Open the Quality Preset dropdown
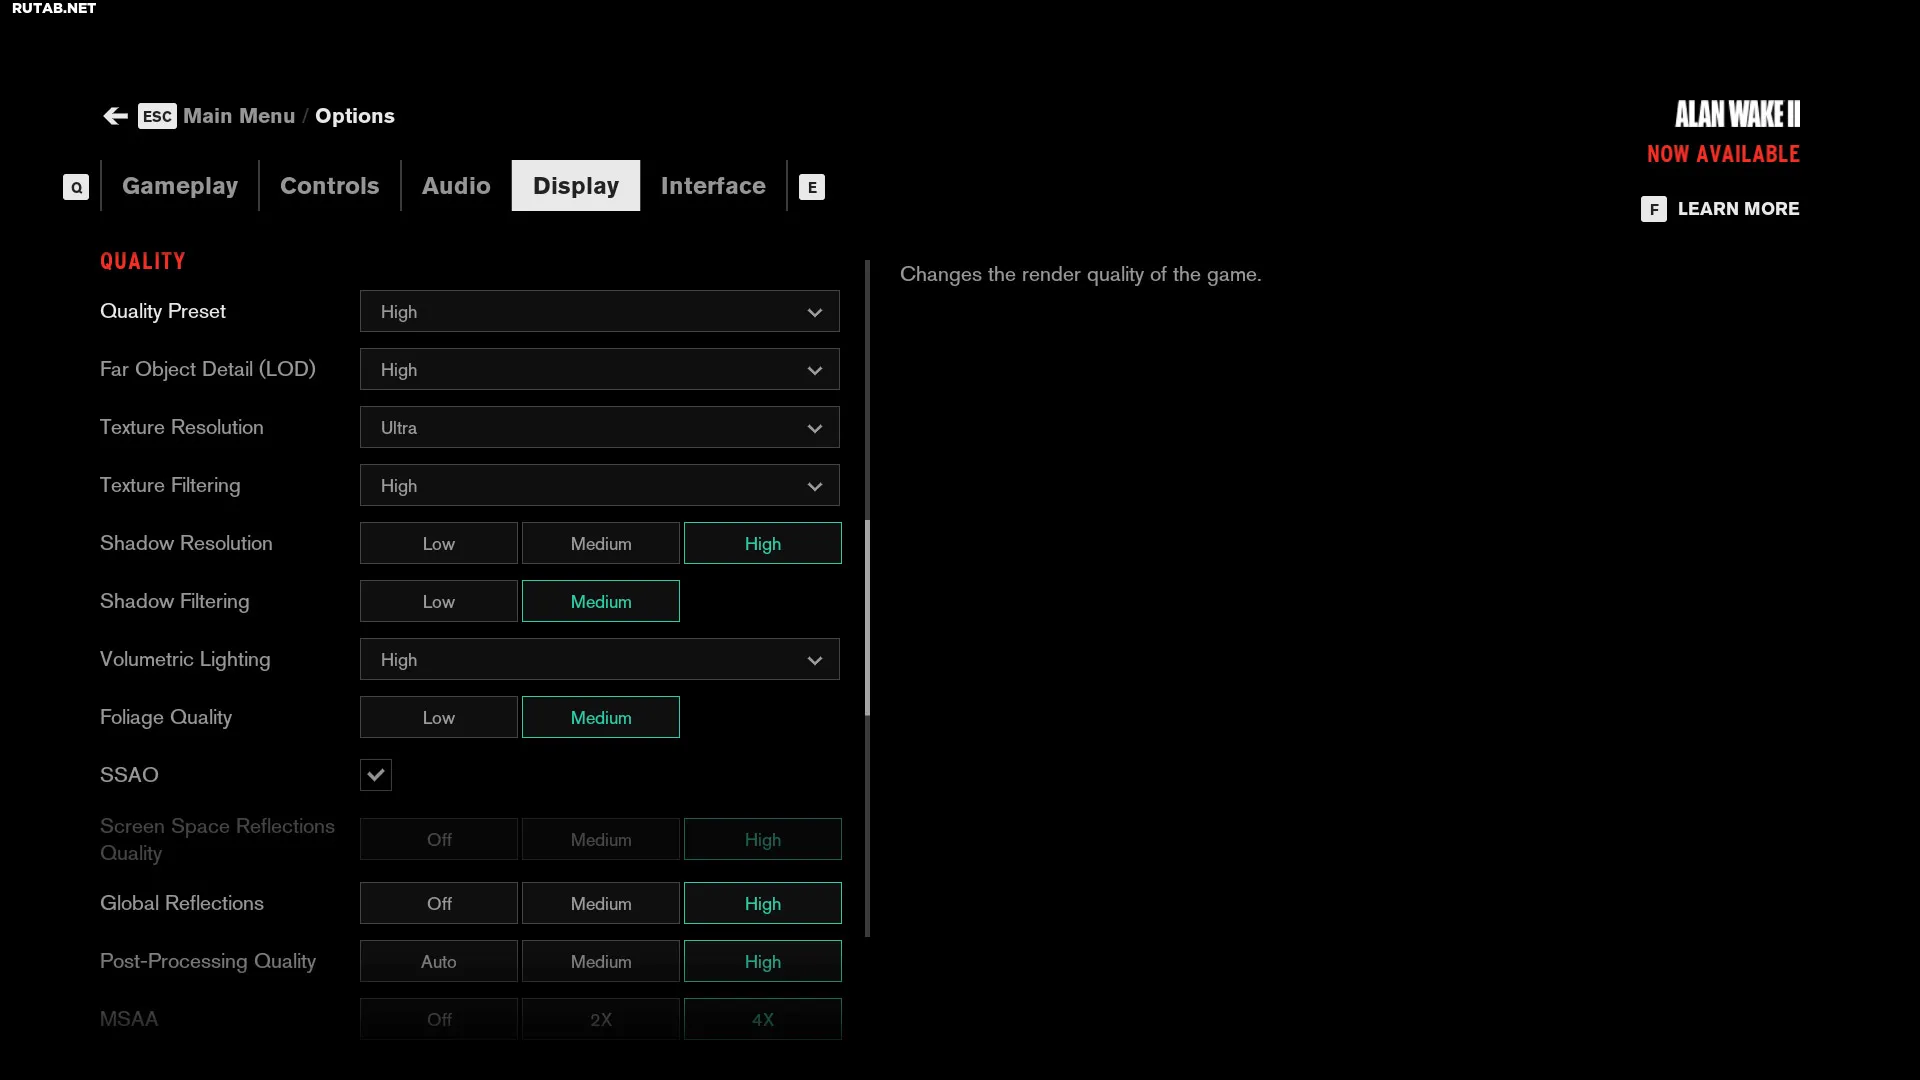The image size is (1920, 1080). pyautogui.click(x=600, y=311)
